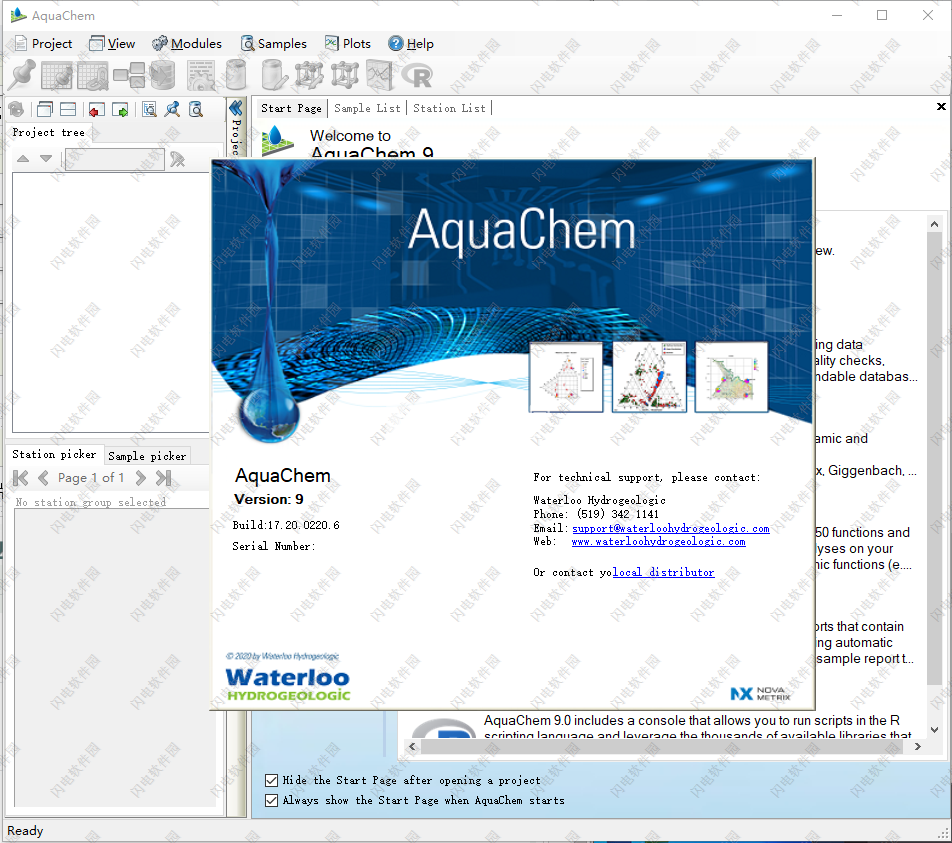The height and width of the screenshot is (843, 952).
Task: Click the jar-with-magnifier icon in the project panel
Action: [x=196, y=109]
